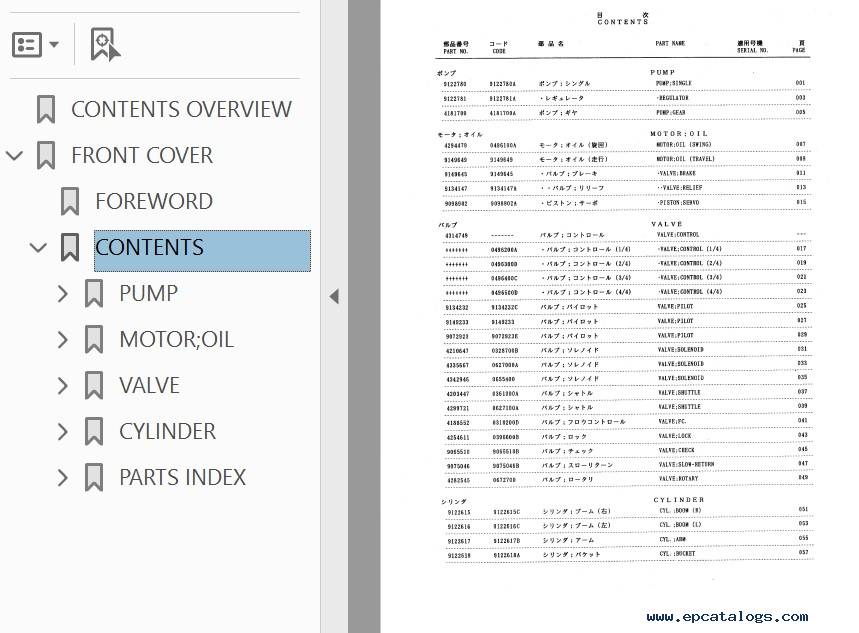Jump to the CYLINDER bookmark

click(x=168, y=431)
